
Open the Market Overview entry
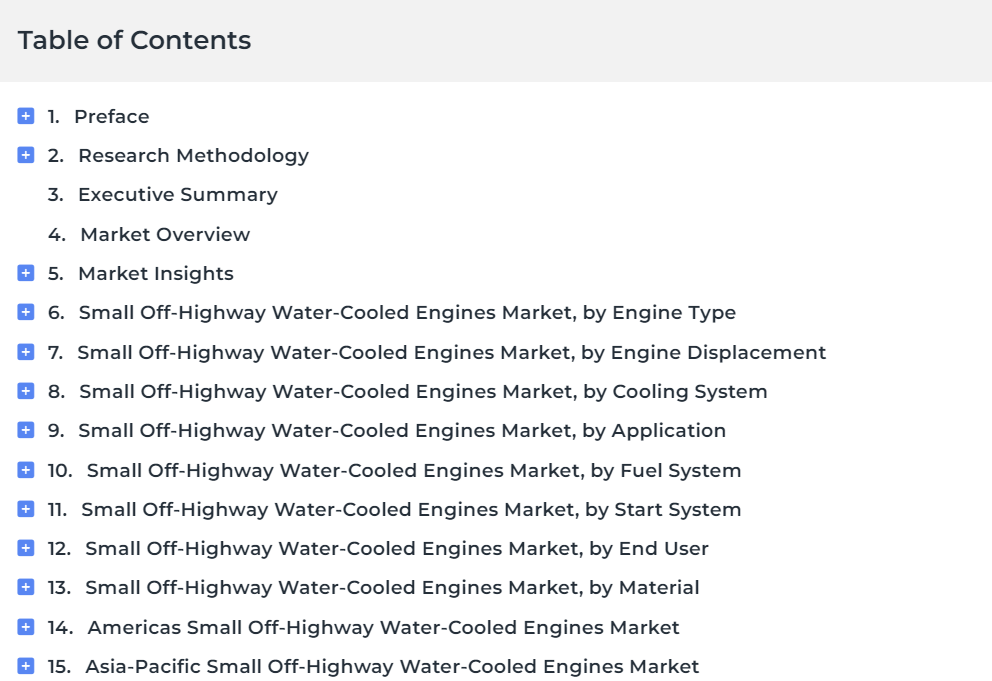(165, 234)
